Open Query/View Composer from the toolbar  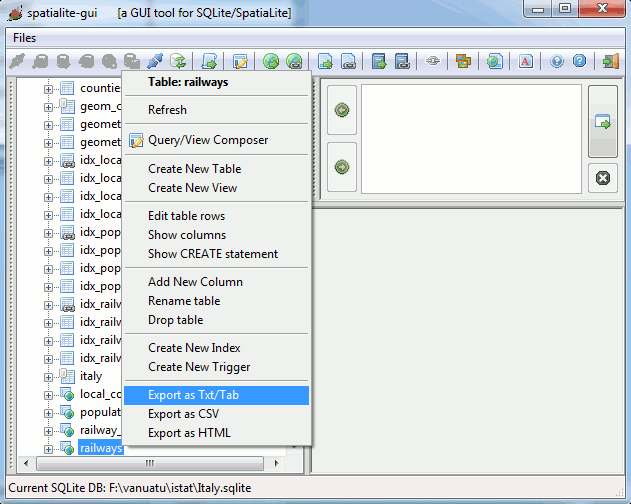coord(240,61)
